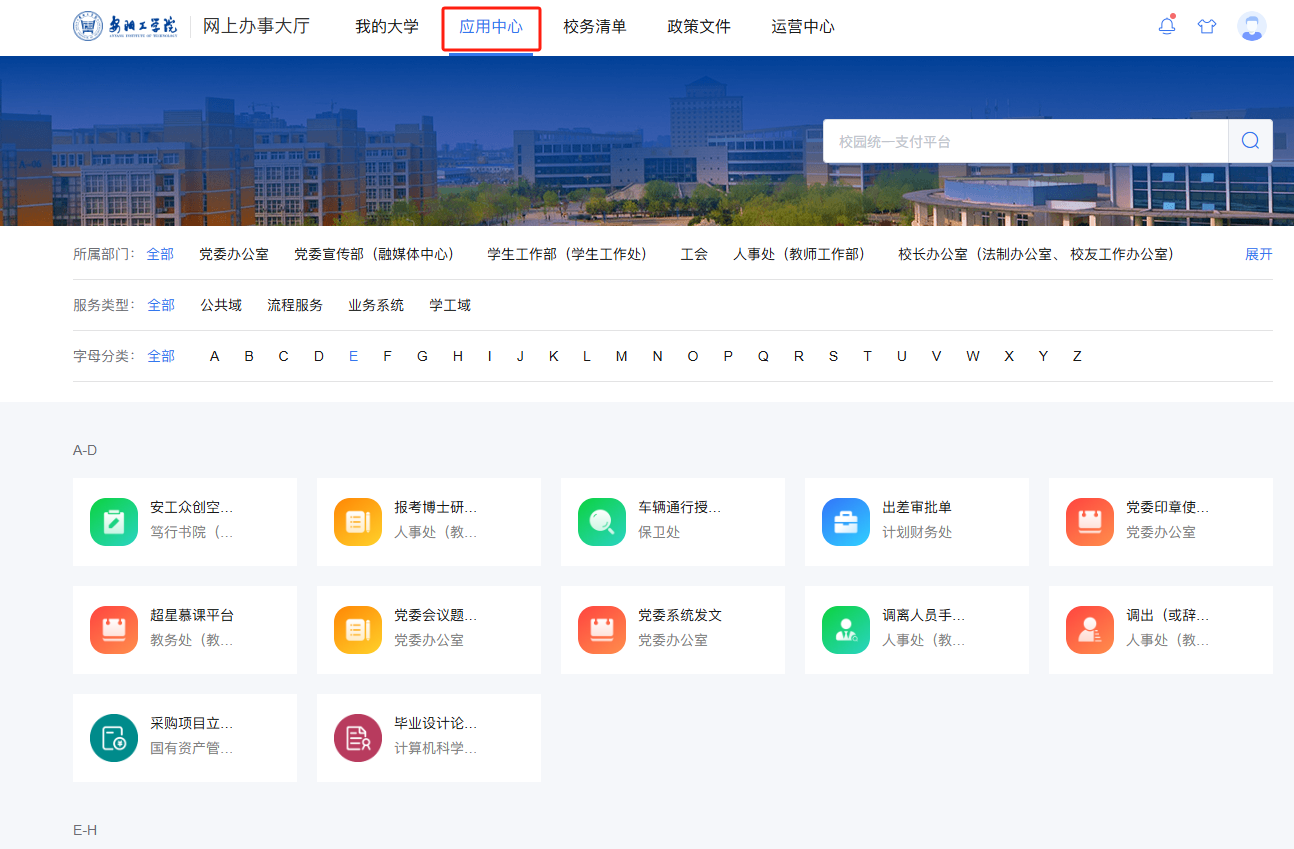Click the 车辆通行授权 magnifier app icon
1294x849 pixels.
click(602, 522)
